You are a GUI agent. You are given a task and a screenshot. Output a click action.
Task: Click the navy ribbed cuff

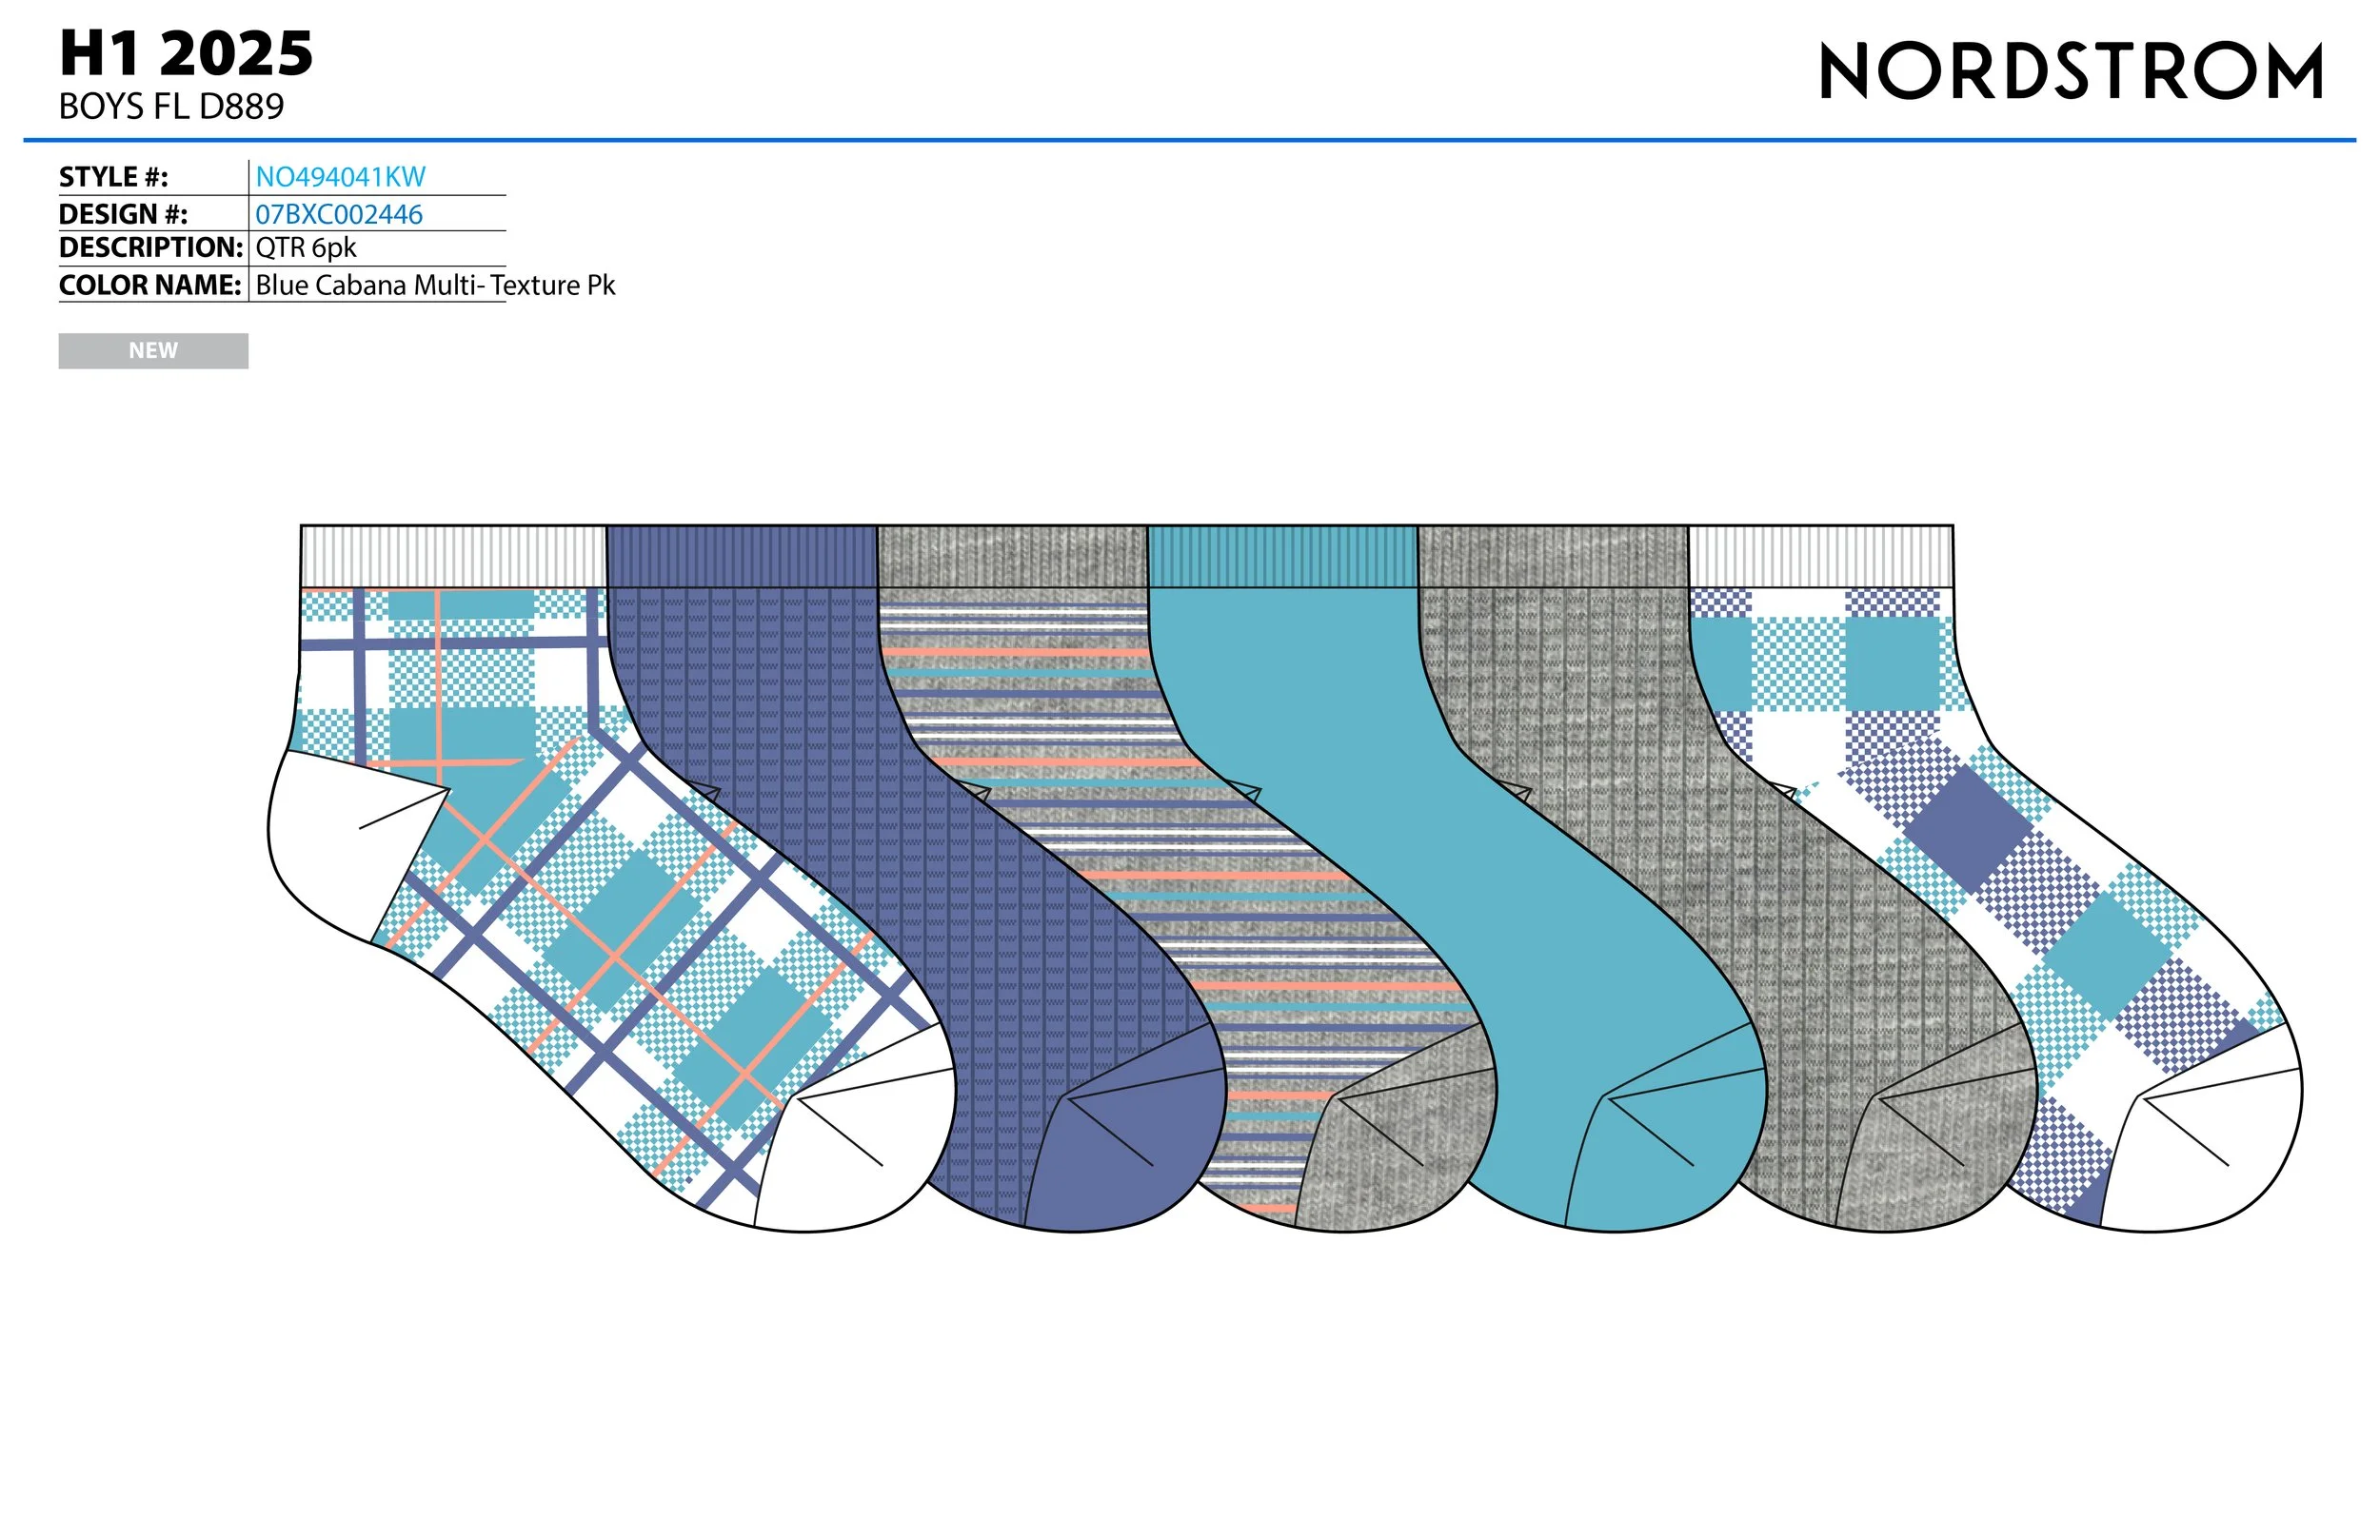click(741, 556)
